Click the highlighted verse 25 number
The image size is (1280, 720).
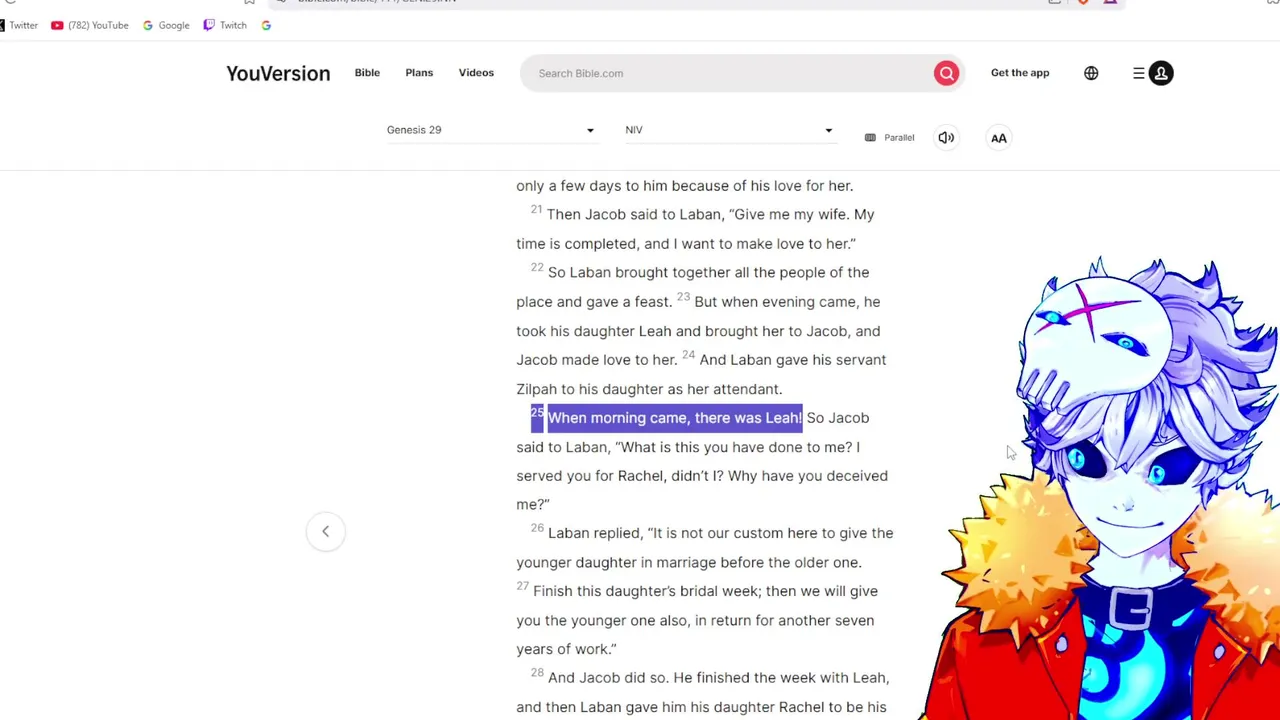tap(537, 414)
